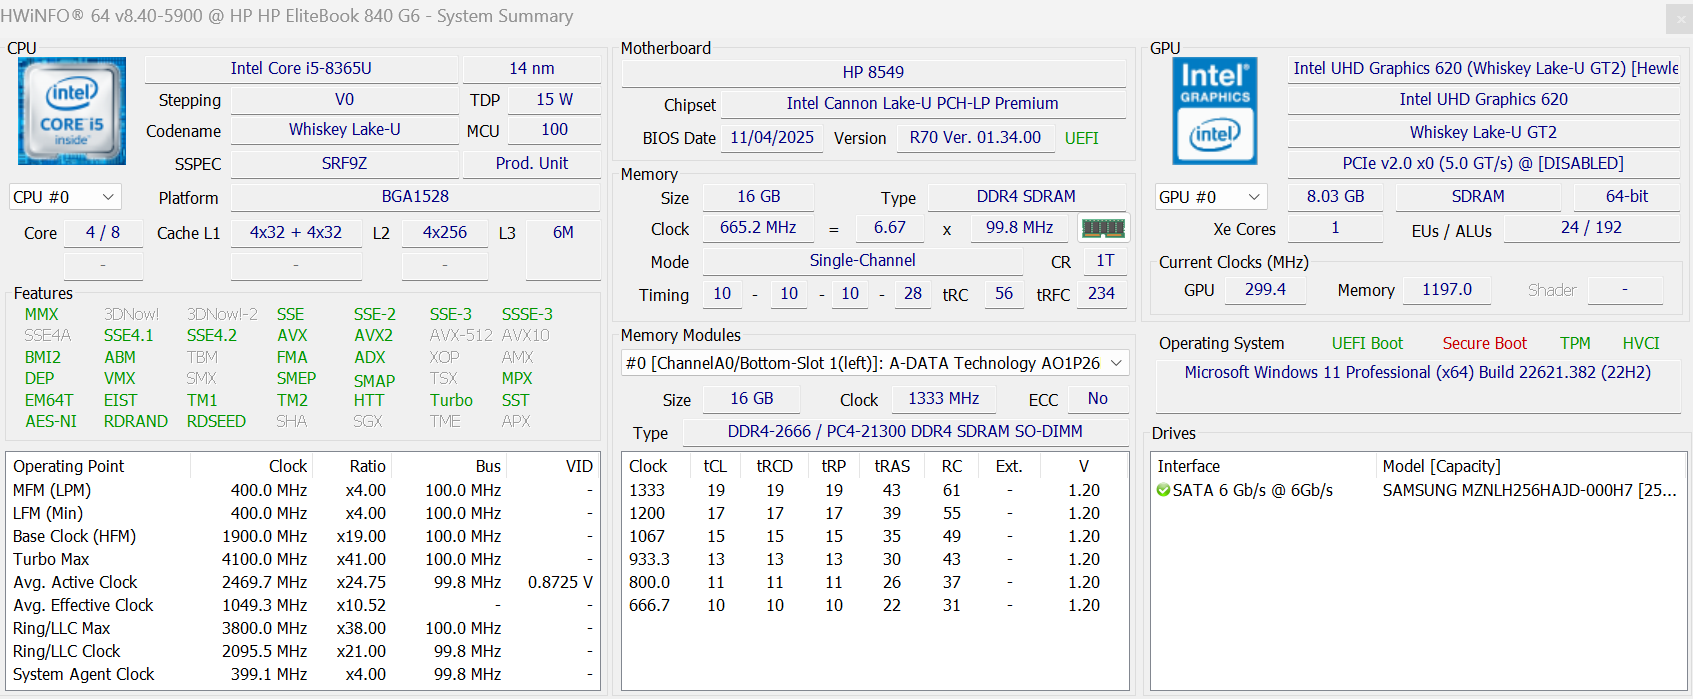1693x699 pixels.
Task: Close the System Summary window
Action: point(1678,18)
